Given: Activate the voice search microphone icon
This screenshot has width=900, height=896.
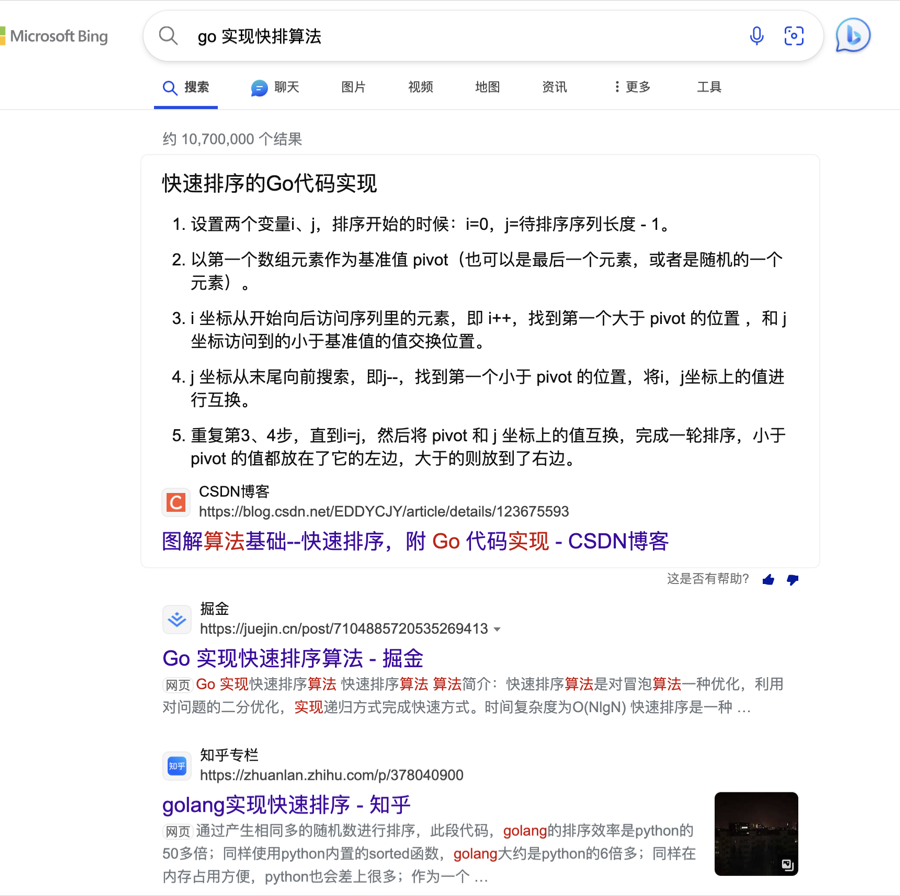Looking at the screenshot, I should (x=757, y=35).
